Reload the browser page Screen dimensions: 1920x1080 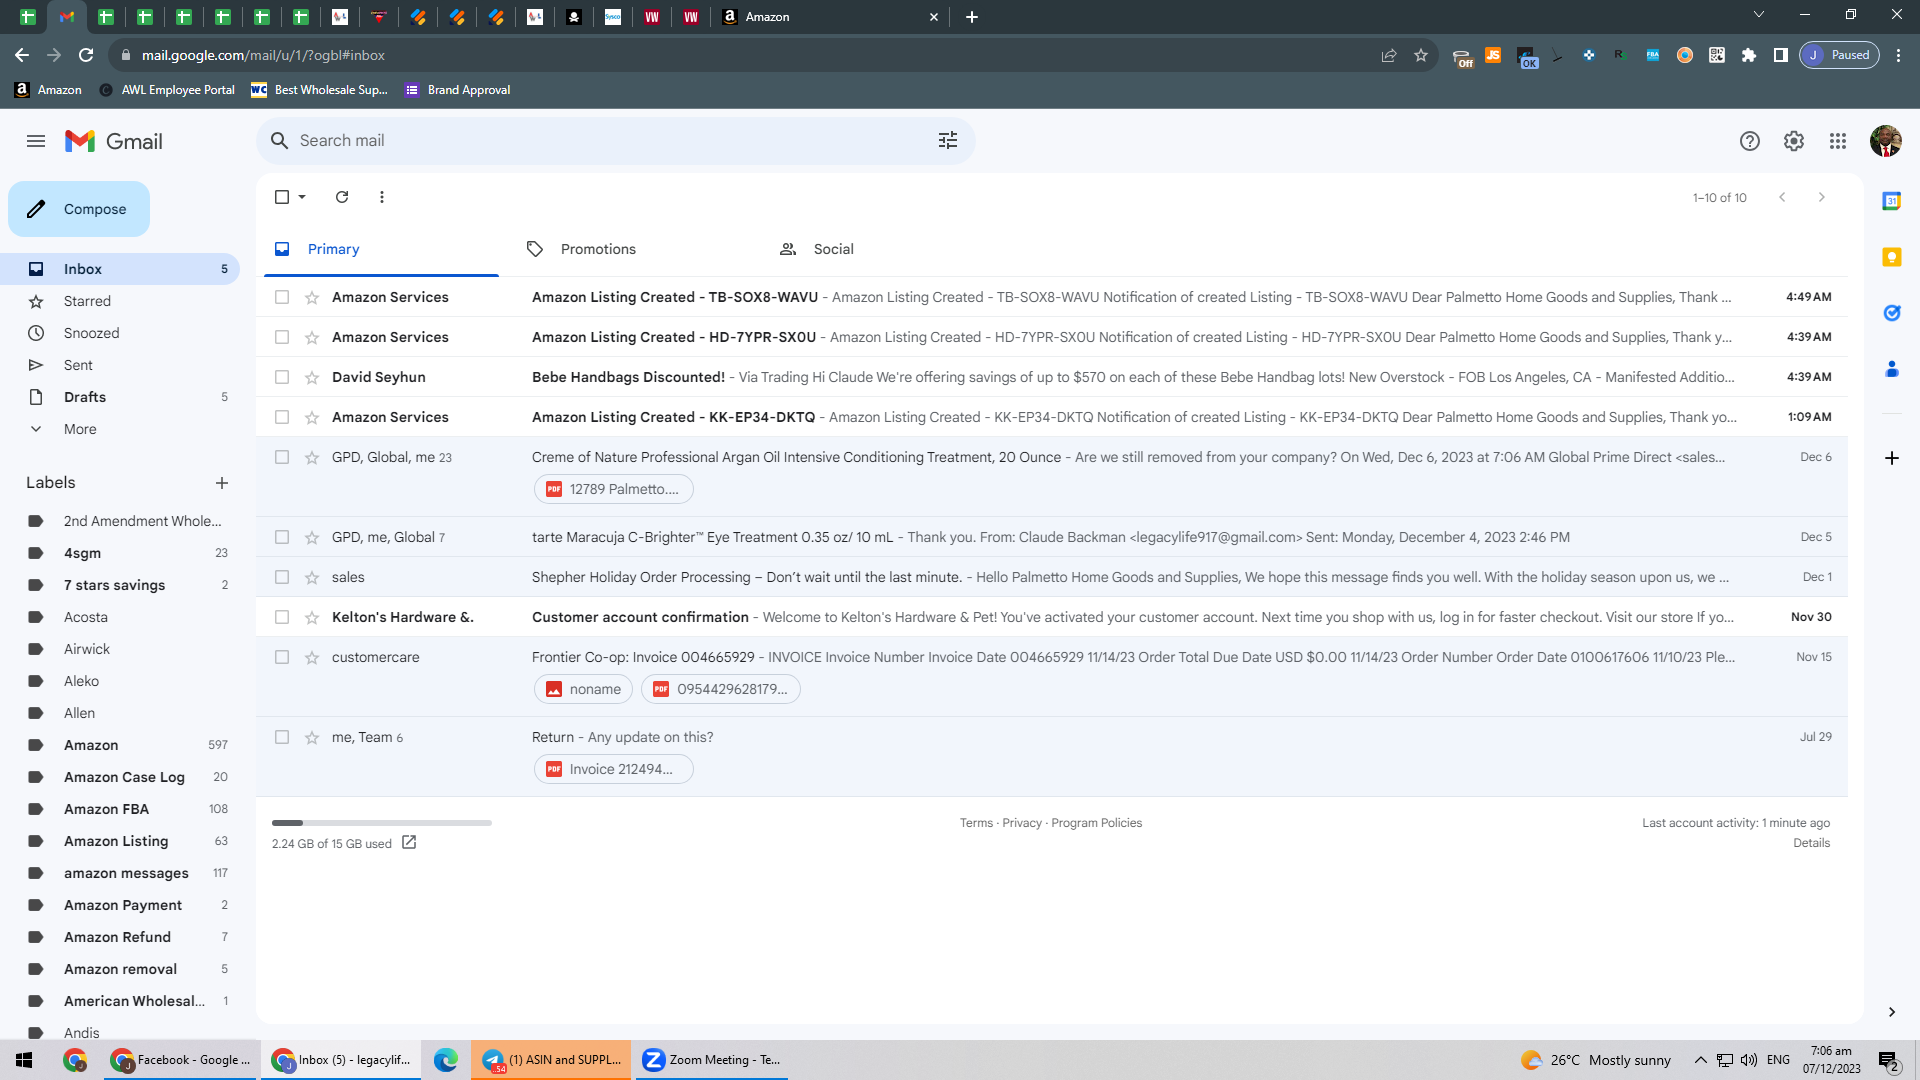(86, 55)
